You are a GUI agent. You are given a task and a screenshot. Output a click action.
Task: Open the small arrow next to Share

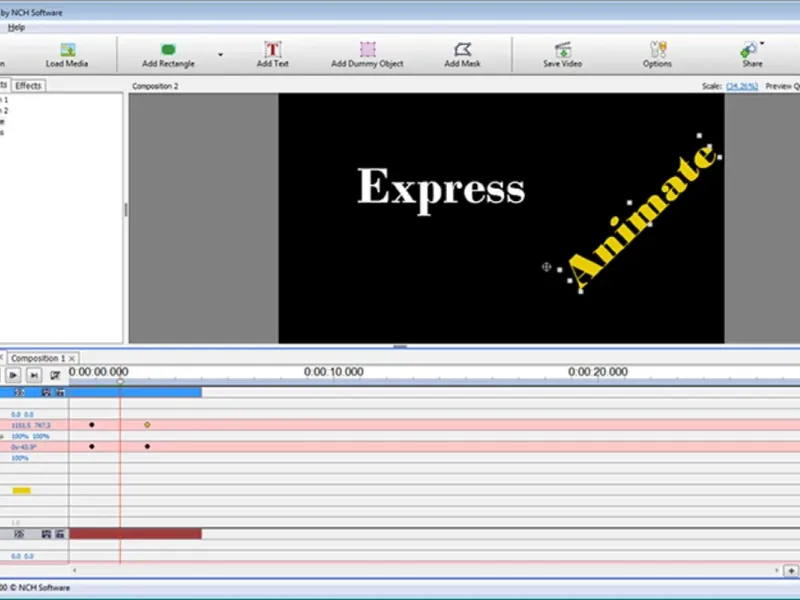[762, 43]
